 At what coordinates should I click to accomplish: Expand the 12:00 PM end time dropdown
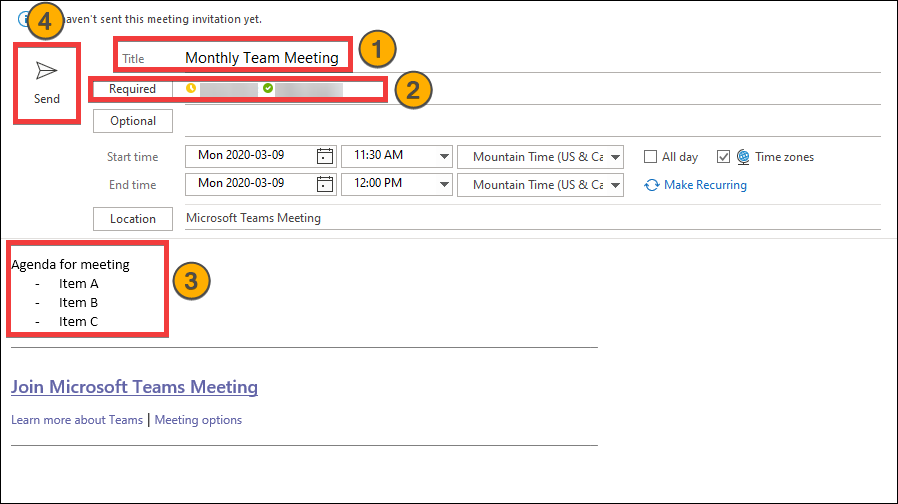444,184
